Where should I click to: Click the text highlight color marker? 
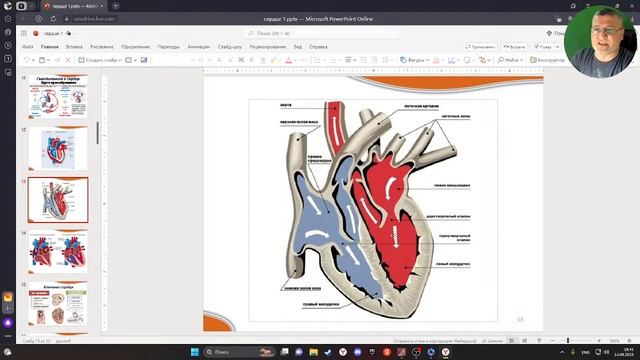273,60
